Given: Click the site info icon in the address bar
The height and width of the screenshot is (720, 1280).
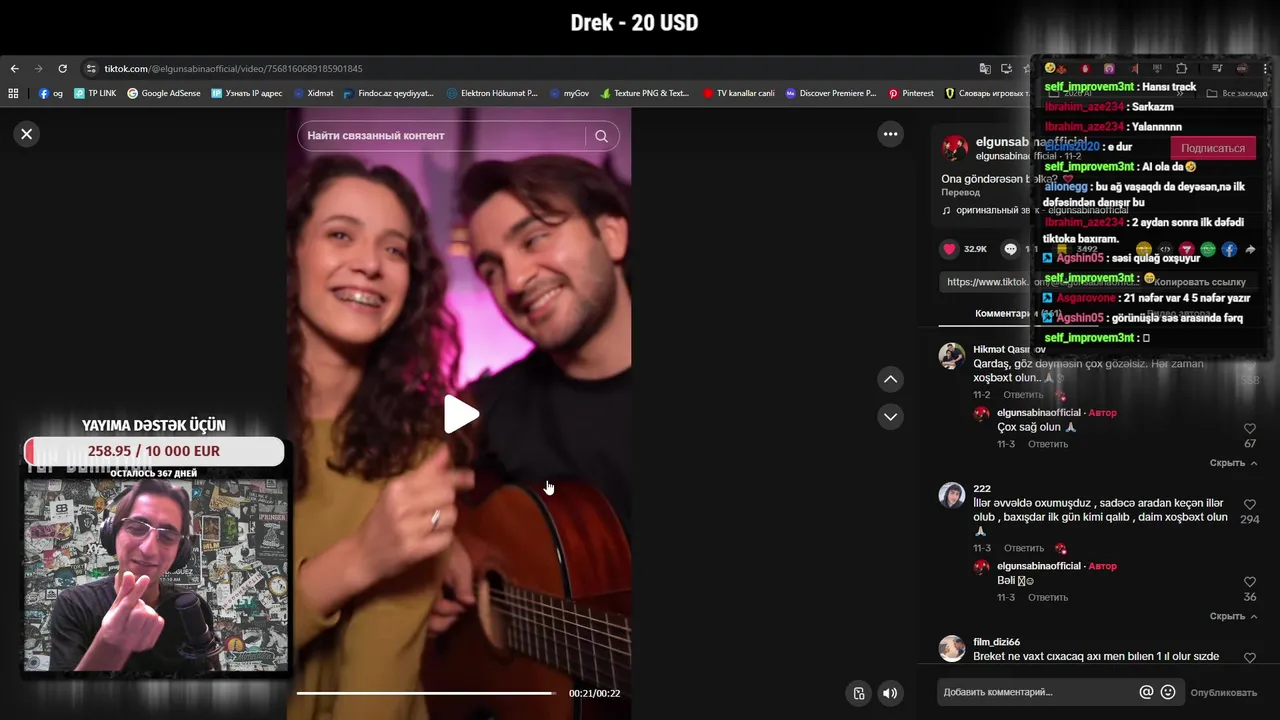Looking at the screenshot, I should [91, 69].
